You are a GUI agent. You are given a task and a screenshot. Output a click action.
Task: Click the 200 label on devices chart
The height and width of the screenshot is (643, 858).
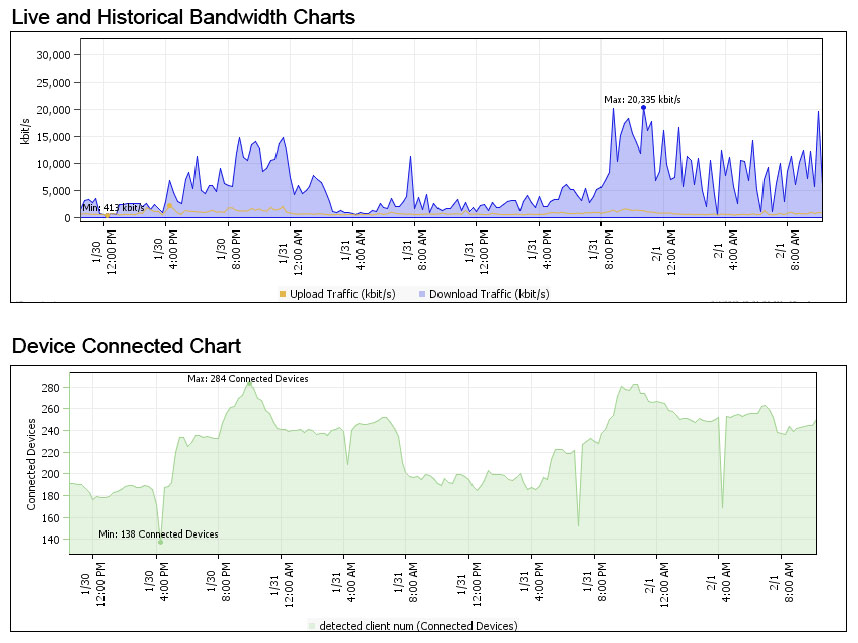point(50,474)
